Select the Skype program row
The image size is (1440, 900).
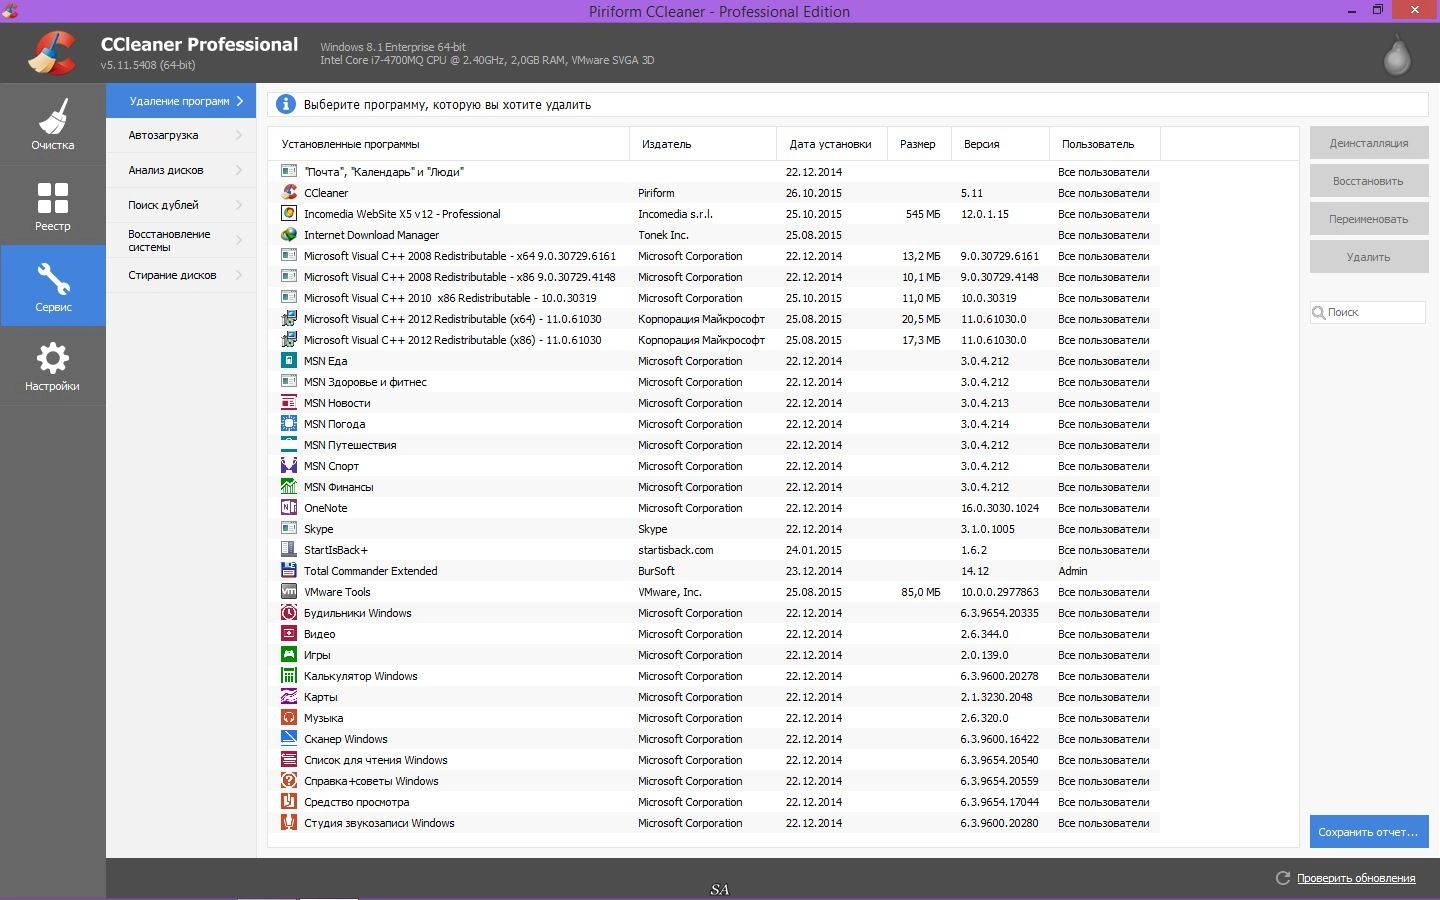tap(714, 528)
